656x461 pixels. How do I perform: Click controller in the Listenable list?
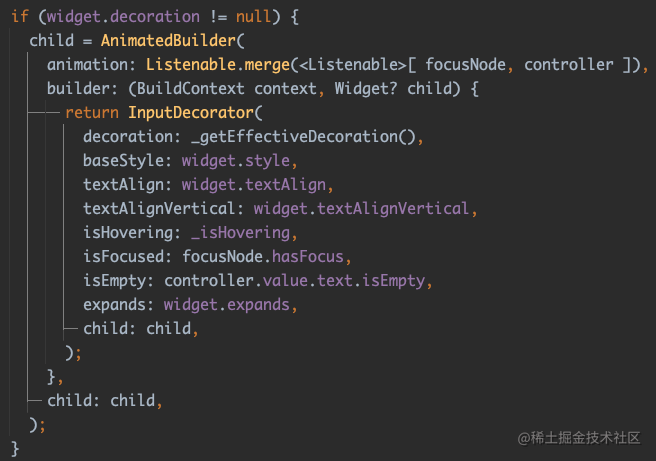point(569,65)
